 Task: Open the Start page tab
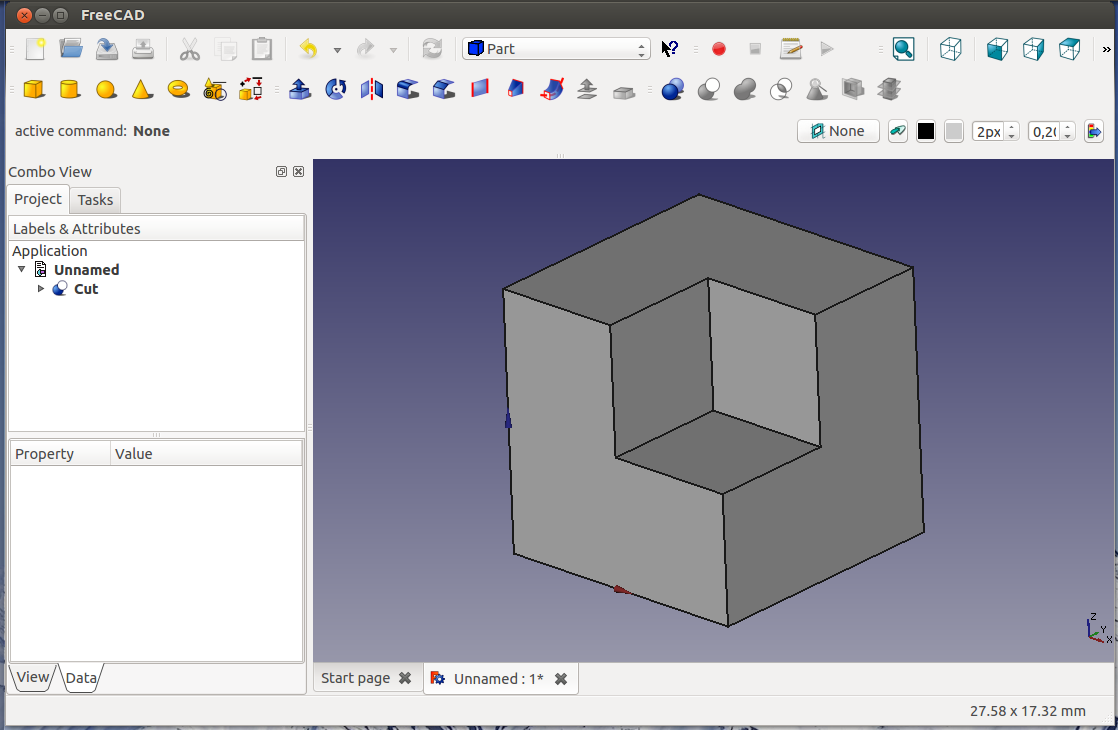pyautogui.click(x=355, y=678)
